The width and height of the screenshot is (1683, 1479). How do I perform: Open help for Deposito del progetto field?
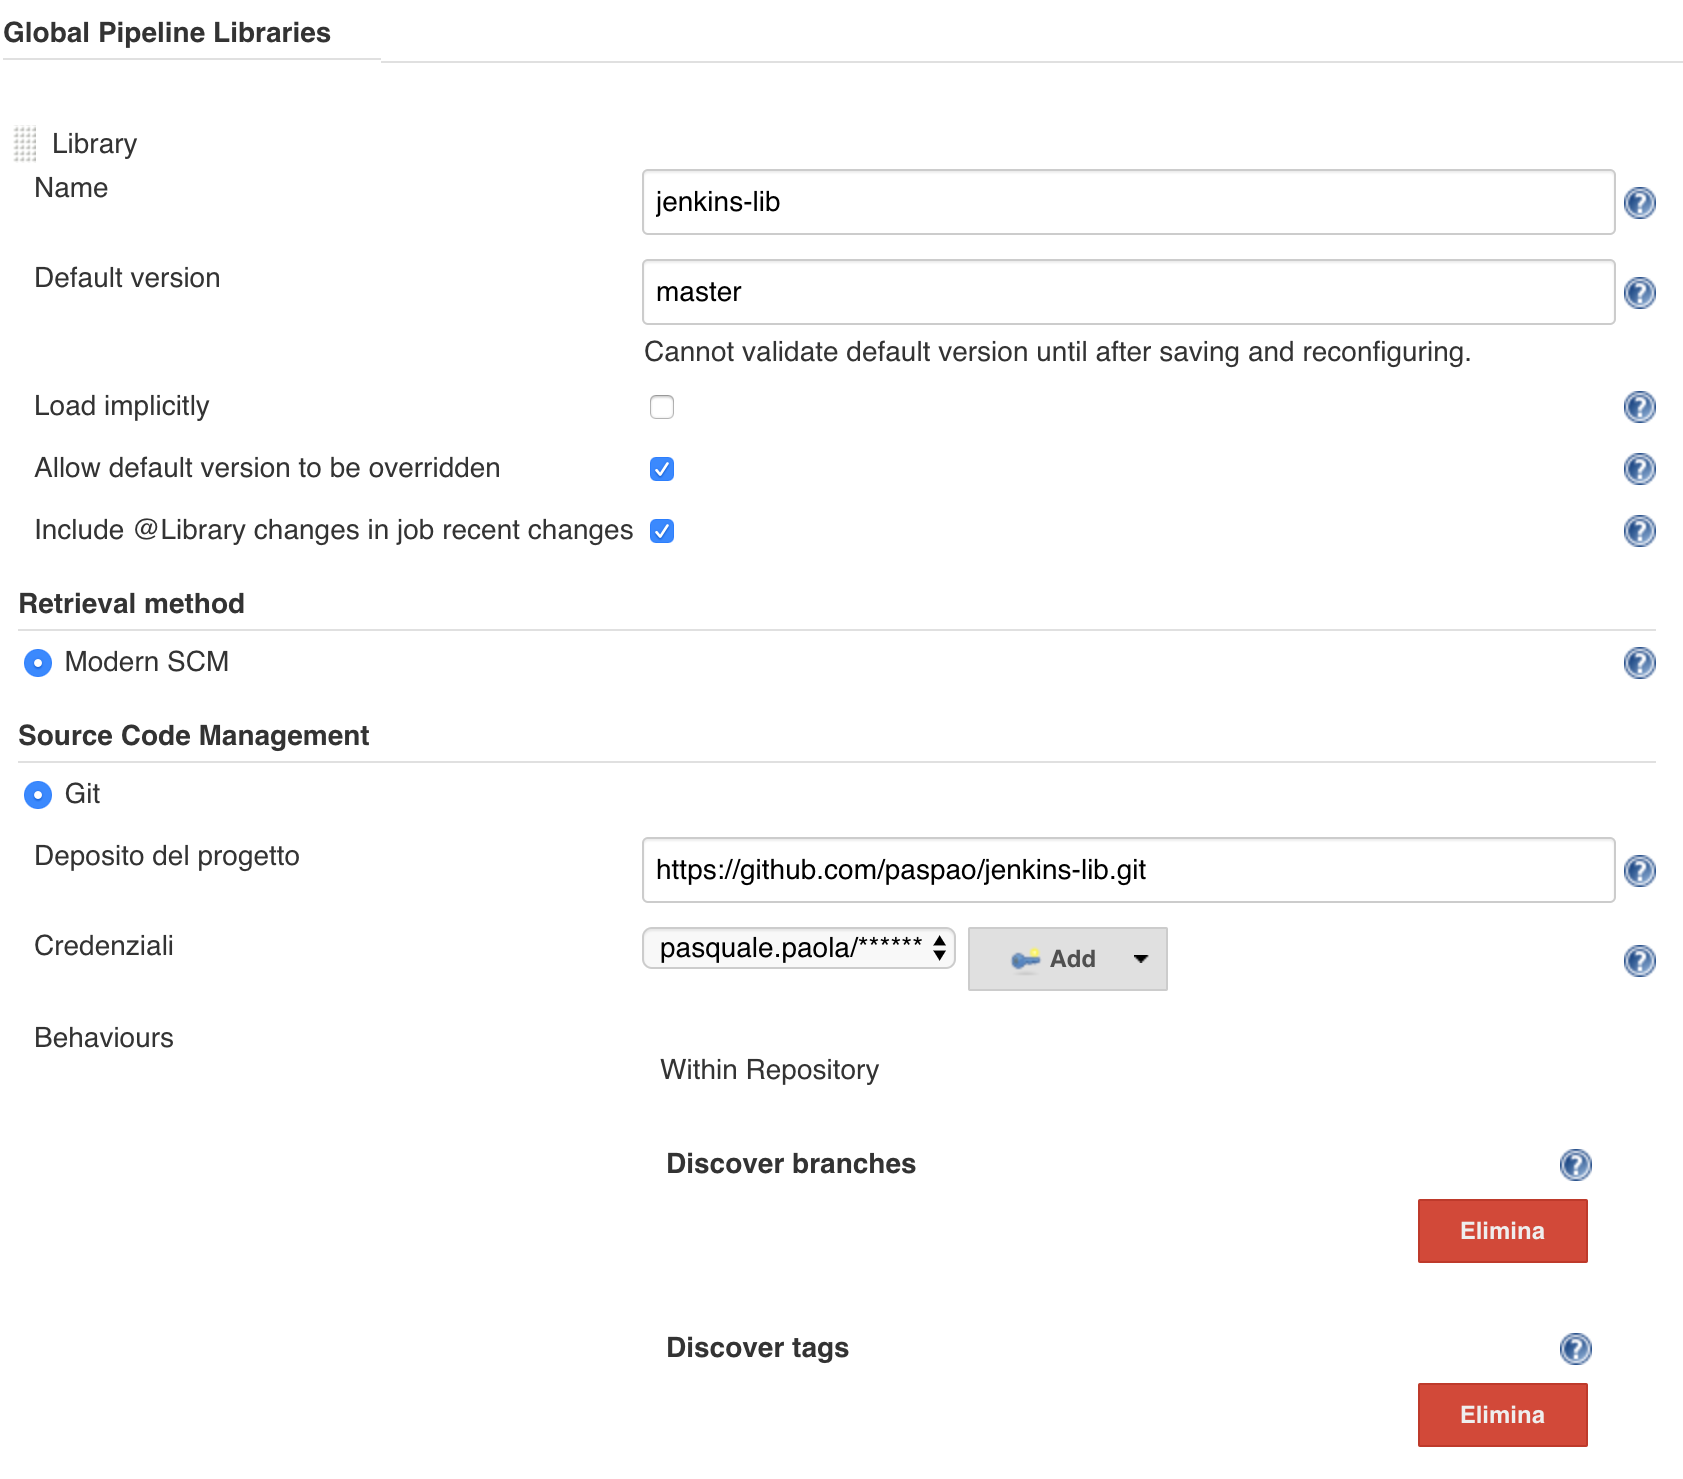(1639, 871)
